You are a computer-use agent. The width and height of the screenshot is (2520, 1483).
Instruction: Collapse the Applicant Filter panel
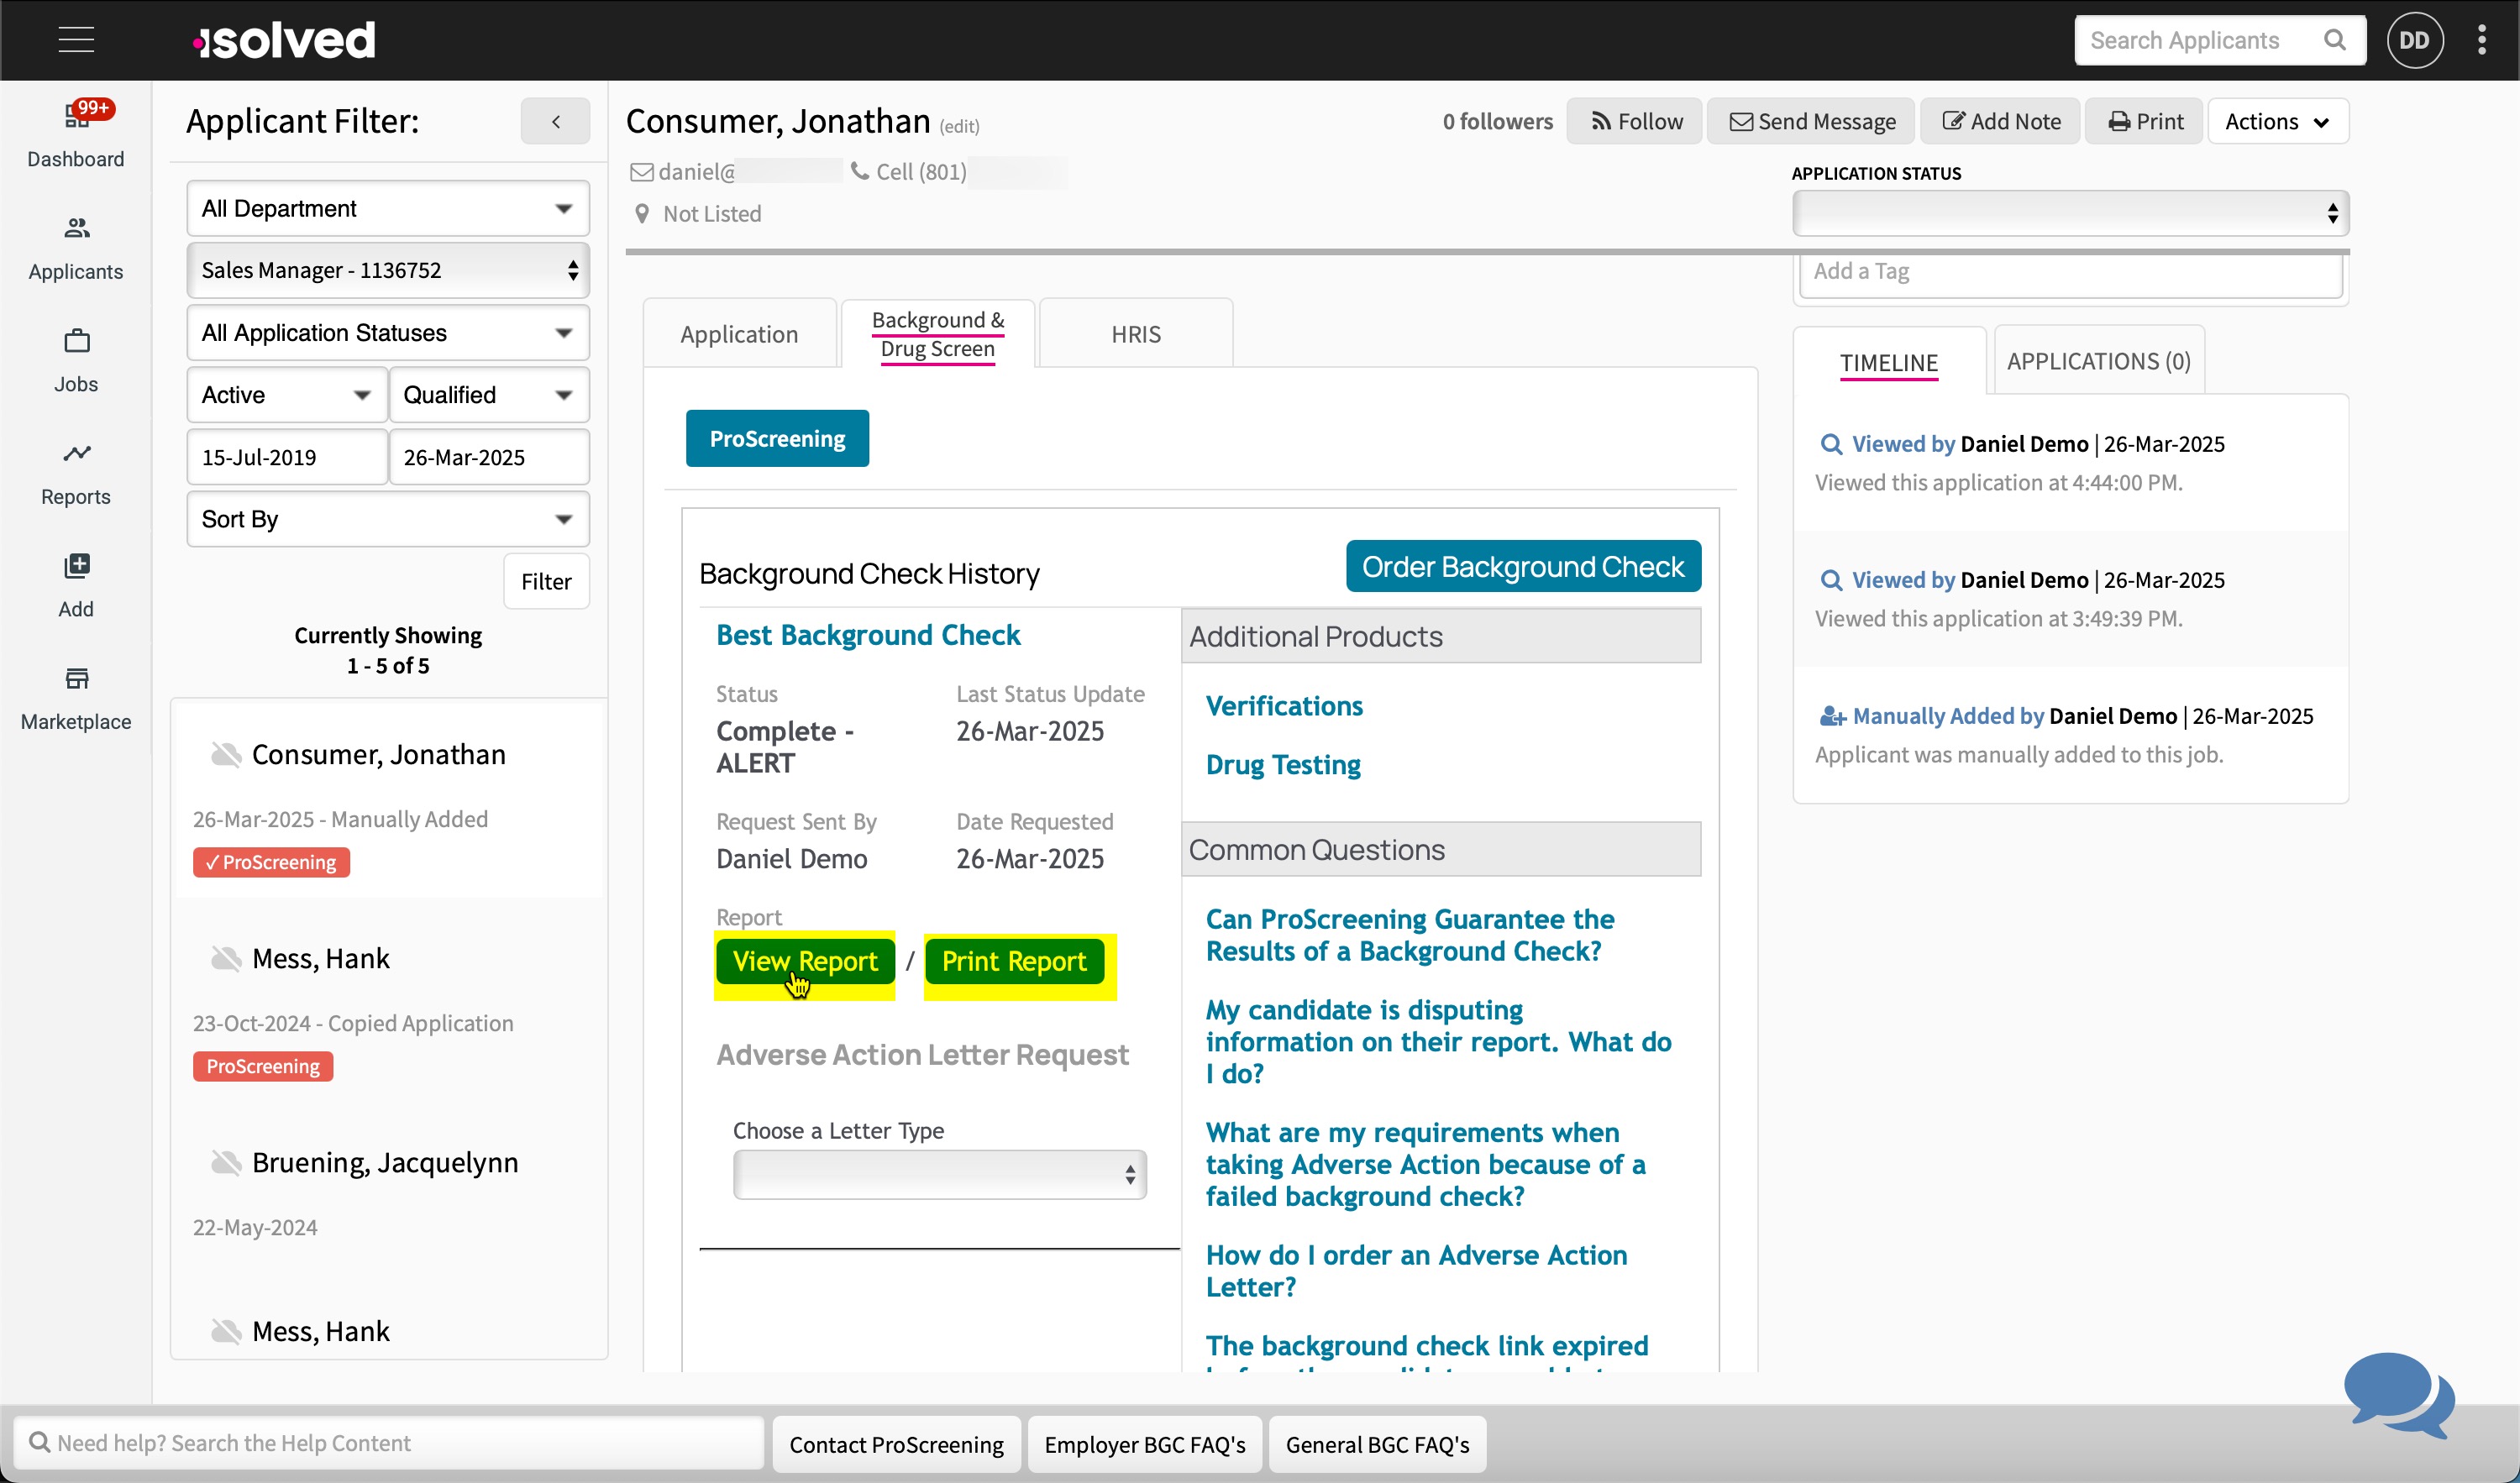click(x=555, y=121)
